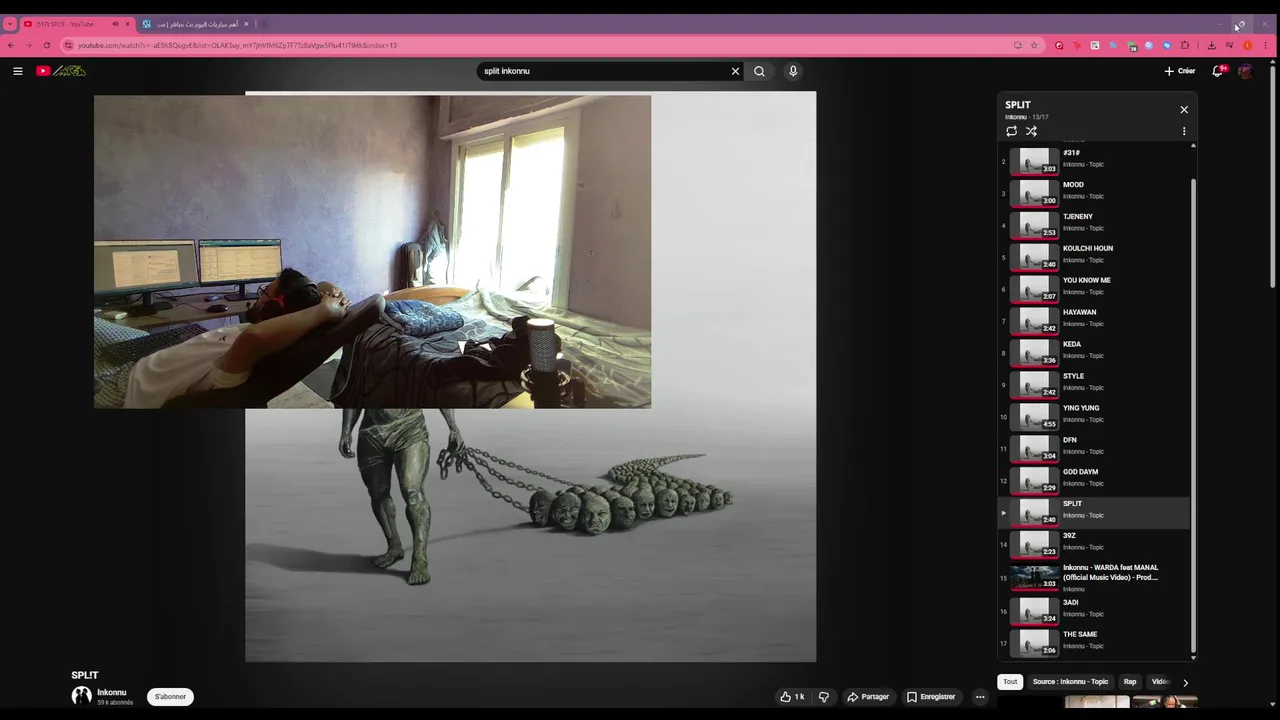Click the webcam overlay on the video
This screenshot has height=720, width=1280.
tap(372, 252)
